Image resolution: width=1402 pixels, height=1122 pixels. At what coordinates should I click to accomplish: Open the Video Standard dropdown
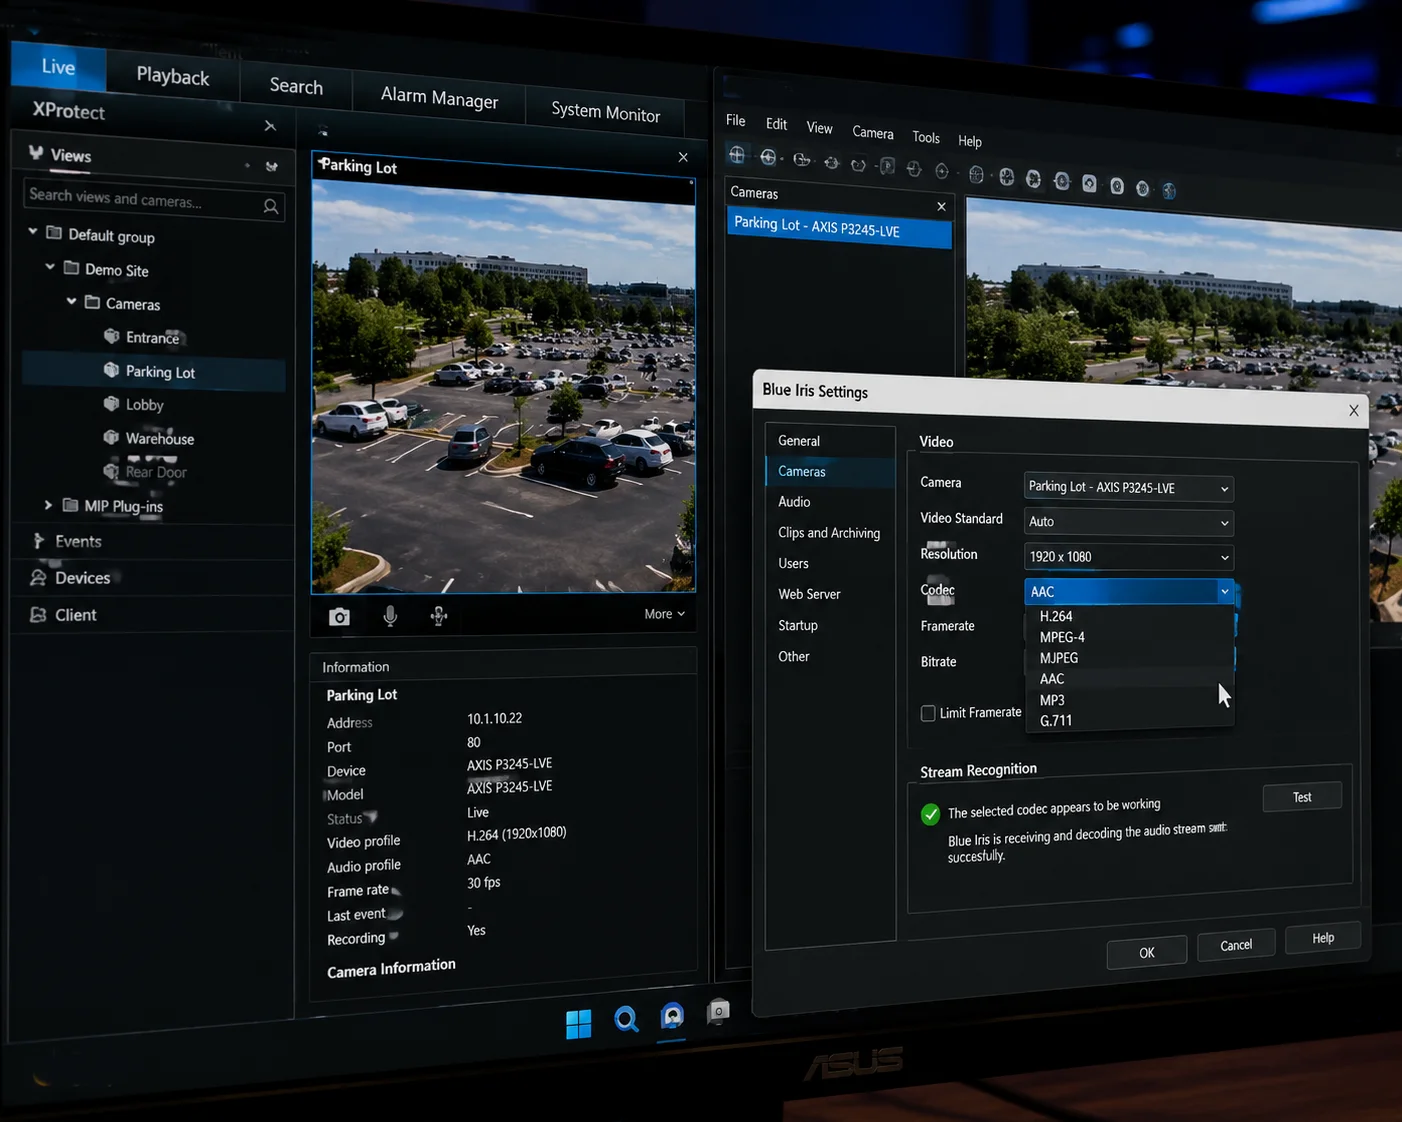point(1129,522)
